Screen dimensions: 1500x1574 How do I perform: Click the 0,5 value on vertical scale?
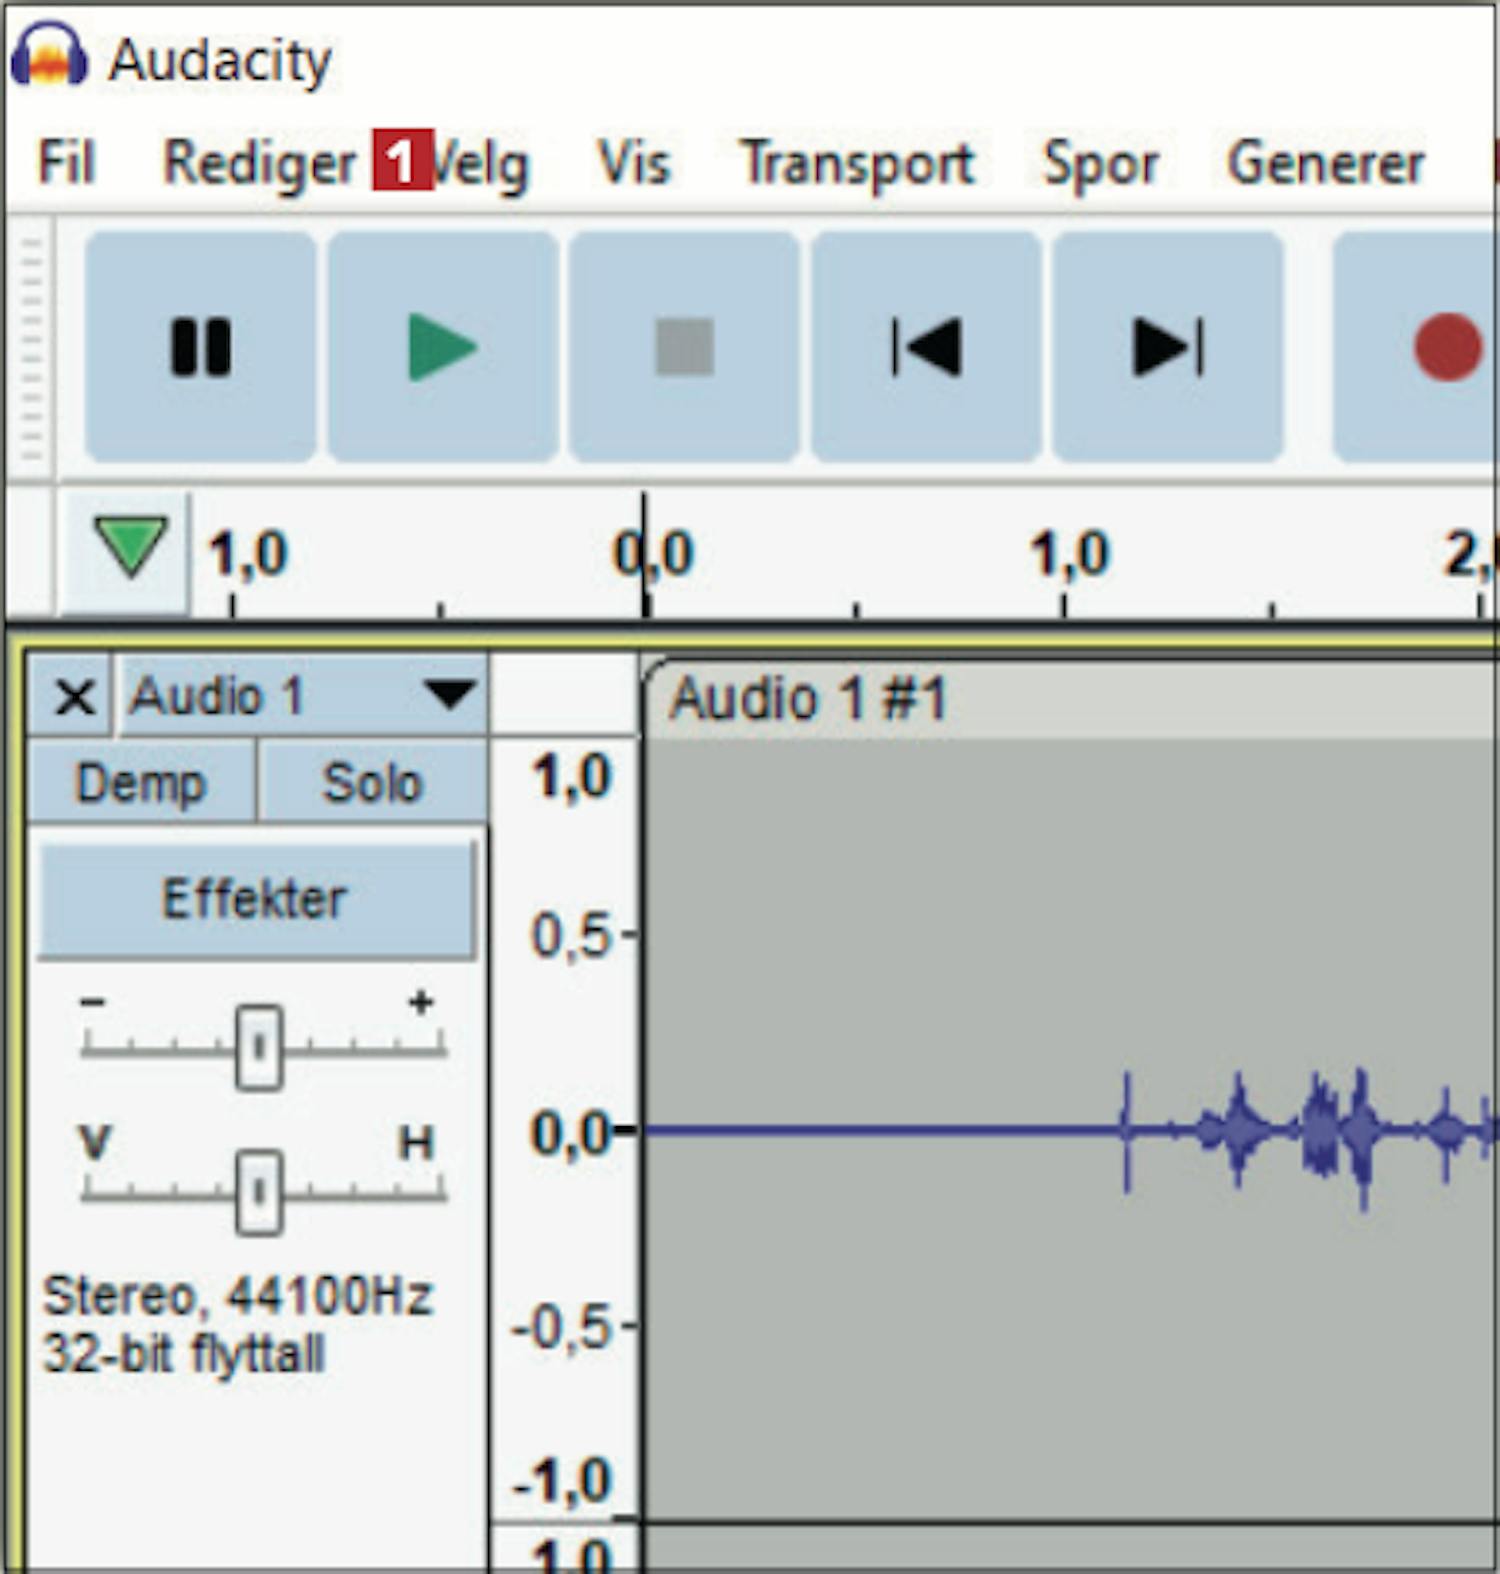point(569,937)
